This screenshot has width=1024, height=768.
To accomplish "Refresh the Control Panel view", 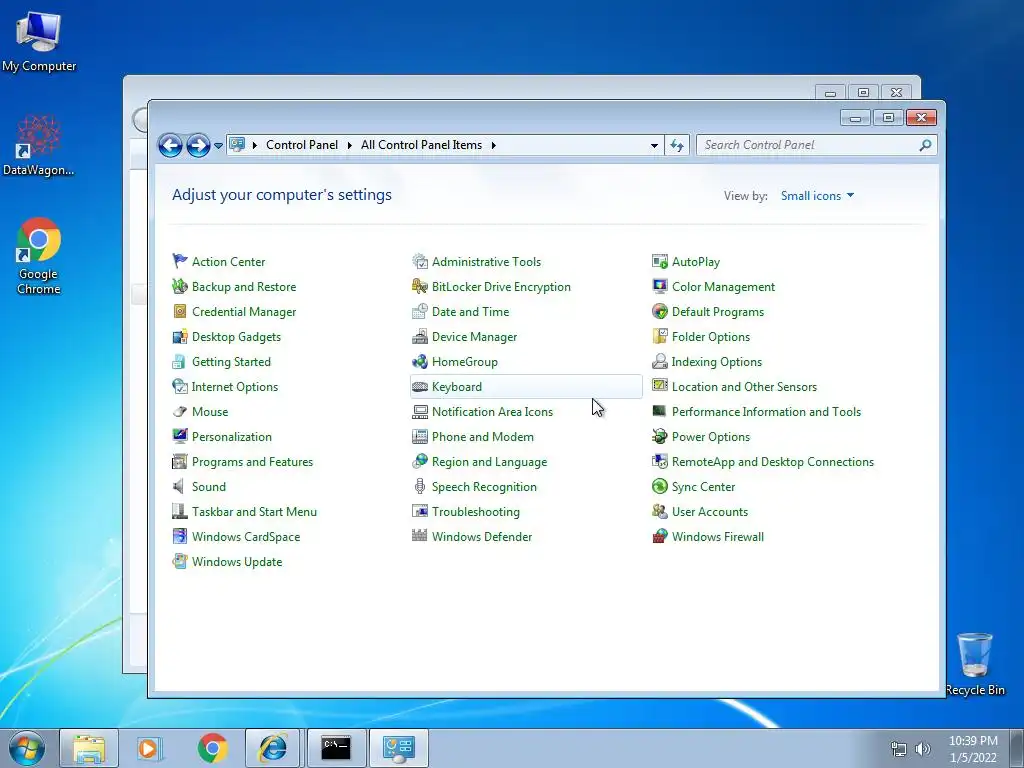I will [677, 146].
